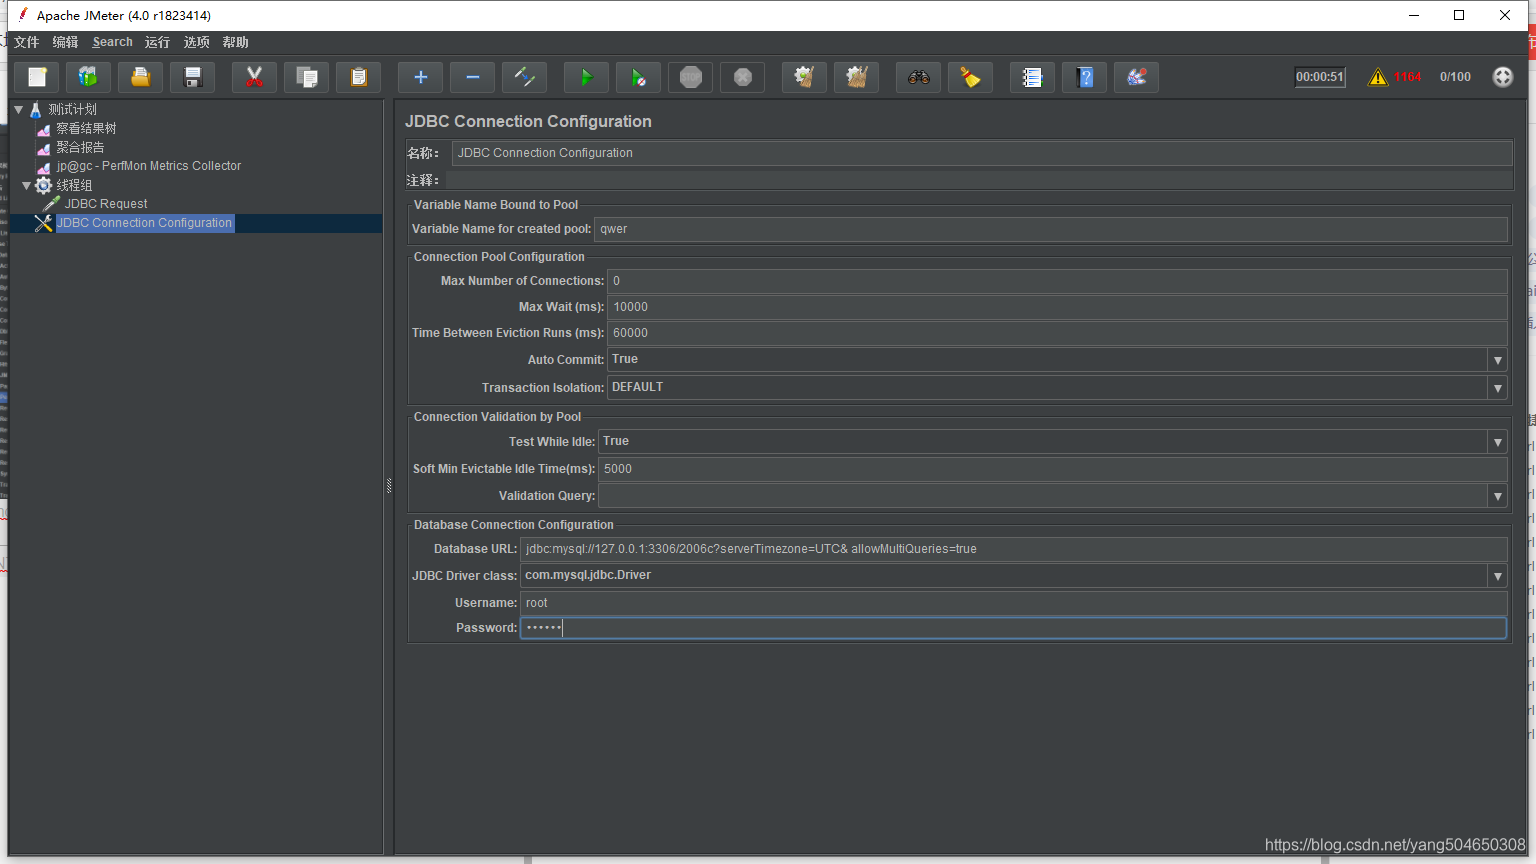Click the Open file folder icon

coord(141,77)
